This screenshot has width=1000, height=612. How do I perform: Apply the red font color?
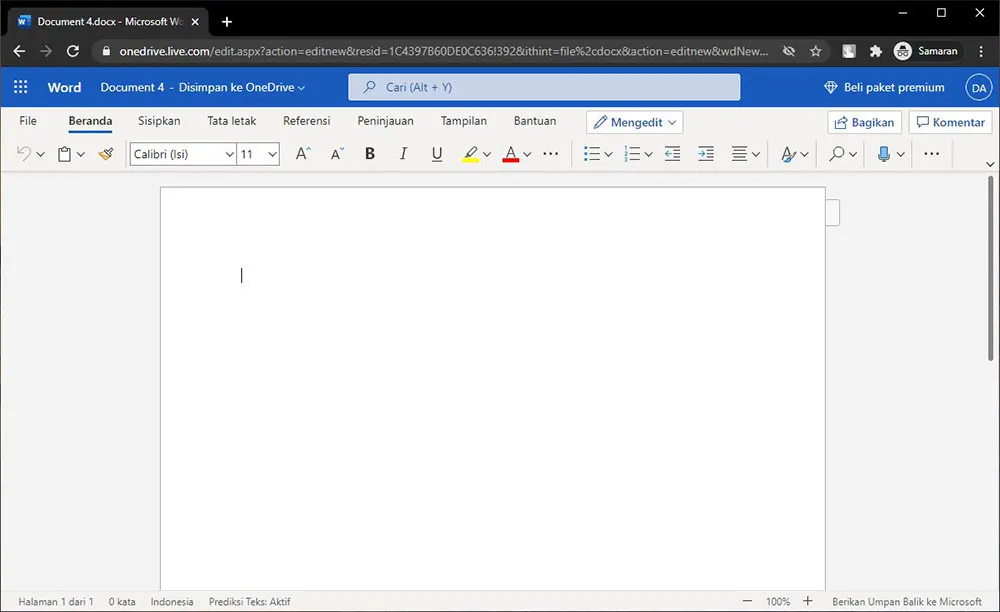[510, 154]
